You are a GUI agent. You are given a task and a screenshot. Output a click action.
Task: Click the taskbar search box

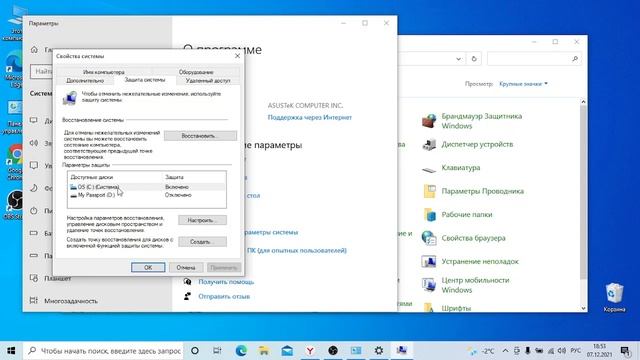pyautogui.click(x=104, y=351)
